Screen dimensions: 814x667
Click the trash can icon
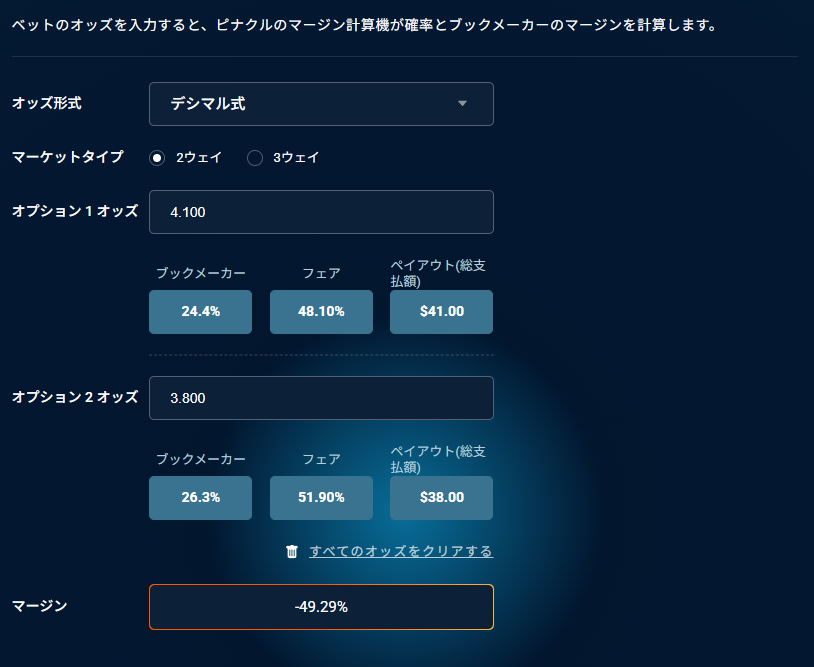(x=292, y=551)
